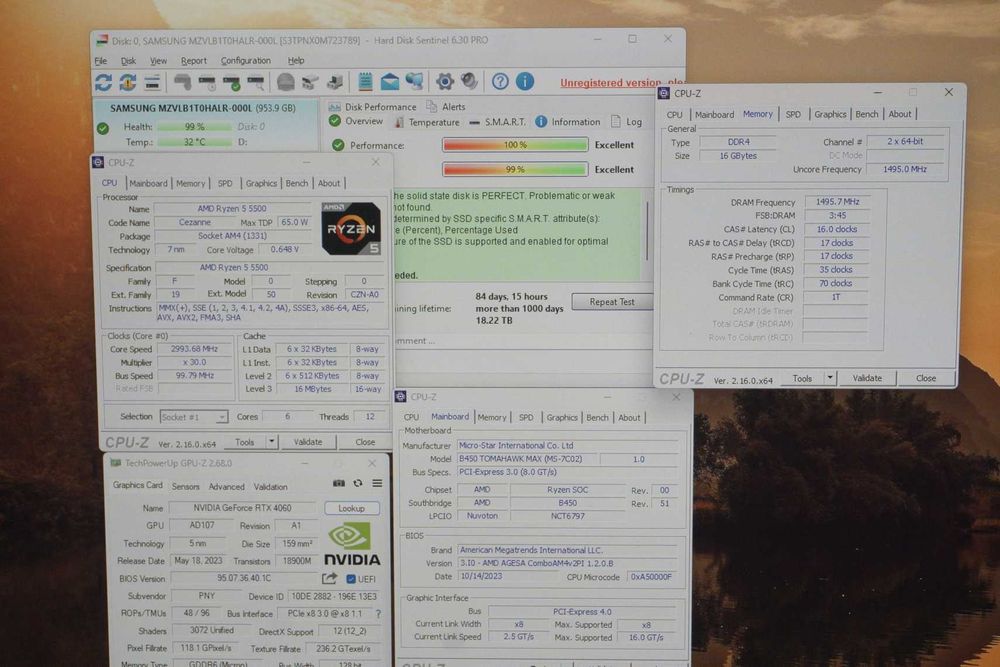Open the File menu in Hard Disk Sentinel
1000x667 pixels.
[101, 61]
